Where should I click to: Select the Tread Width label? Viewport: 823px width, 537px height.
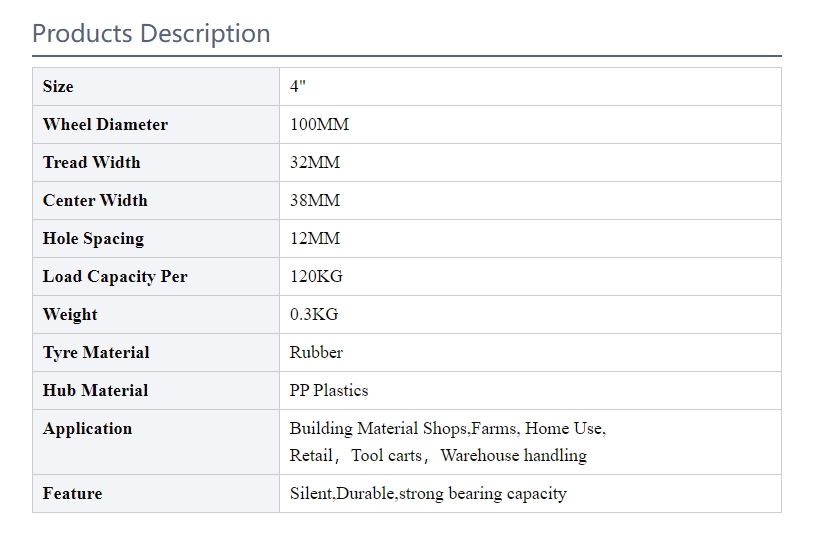(91, 162)
